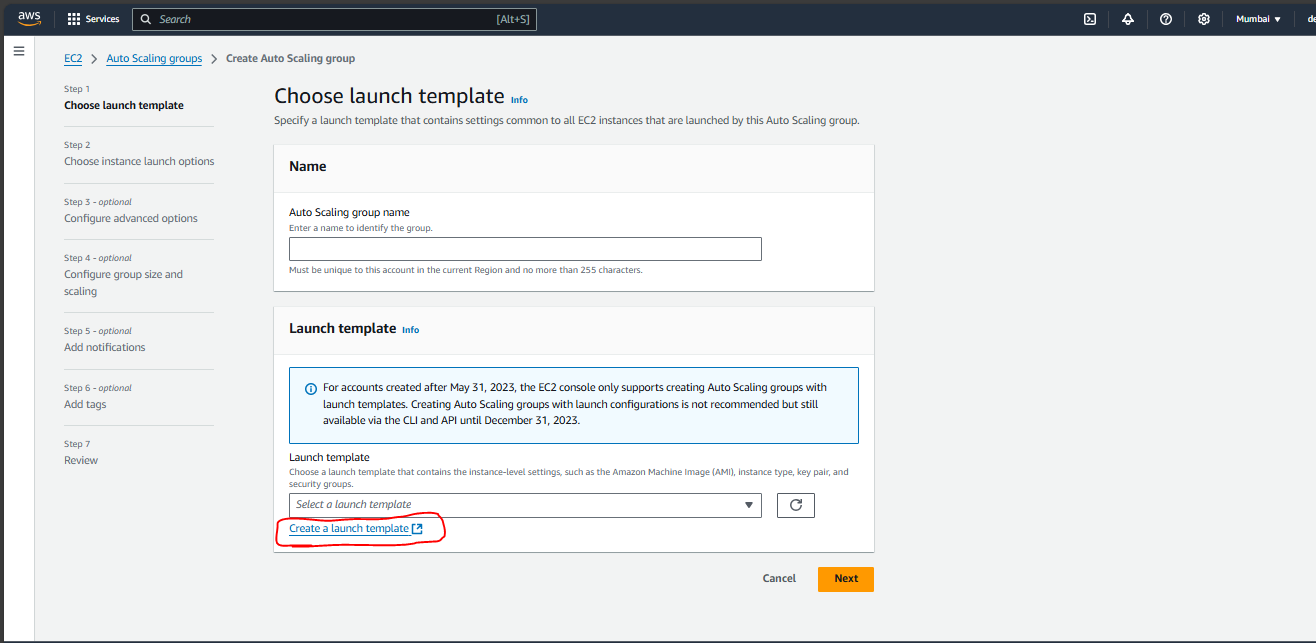Click the Auto Scaling group name field

[525, 249]
